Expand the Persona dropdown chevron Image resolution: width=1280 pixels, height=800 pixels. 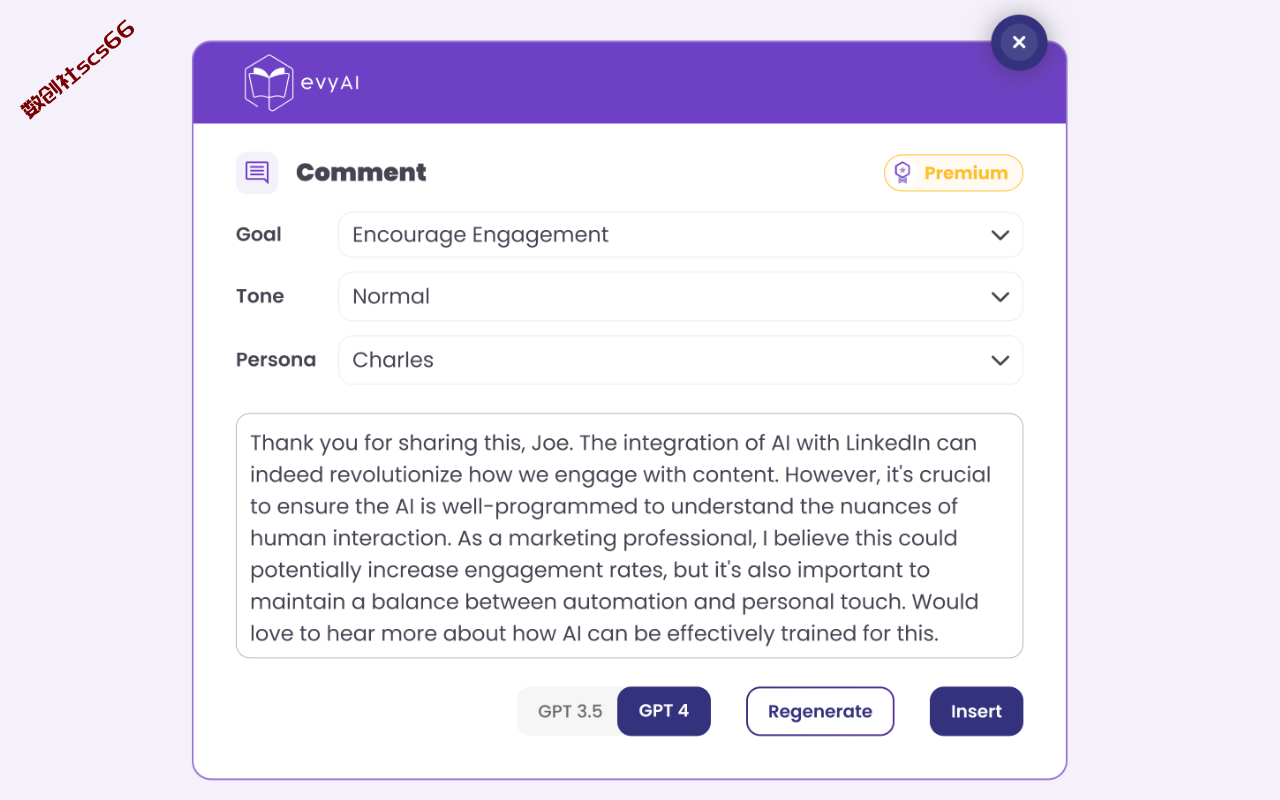click(1000, 360)
